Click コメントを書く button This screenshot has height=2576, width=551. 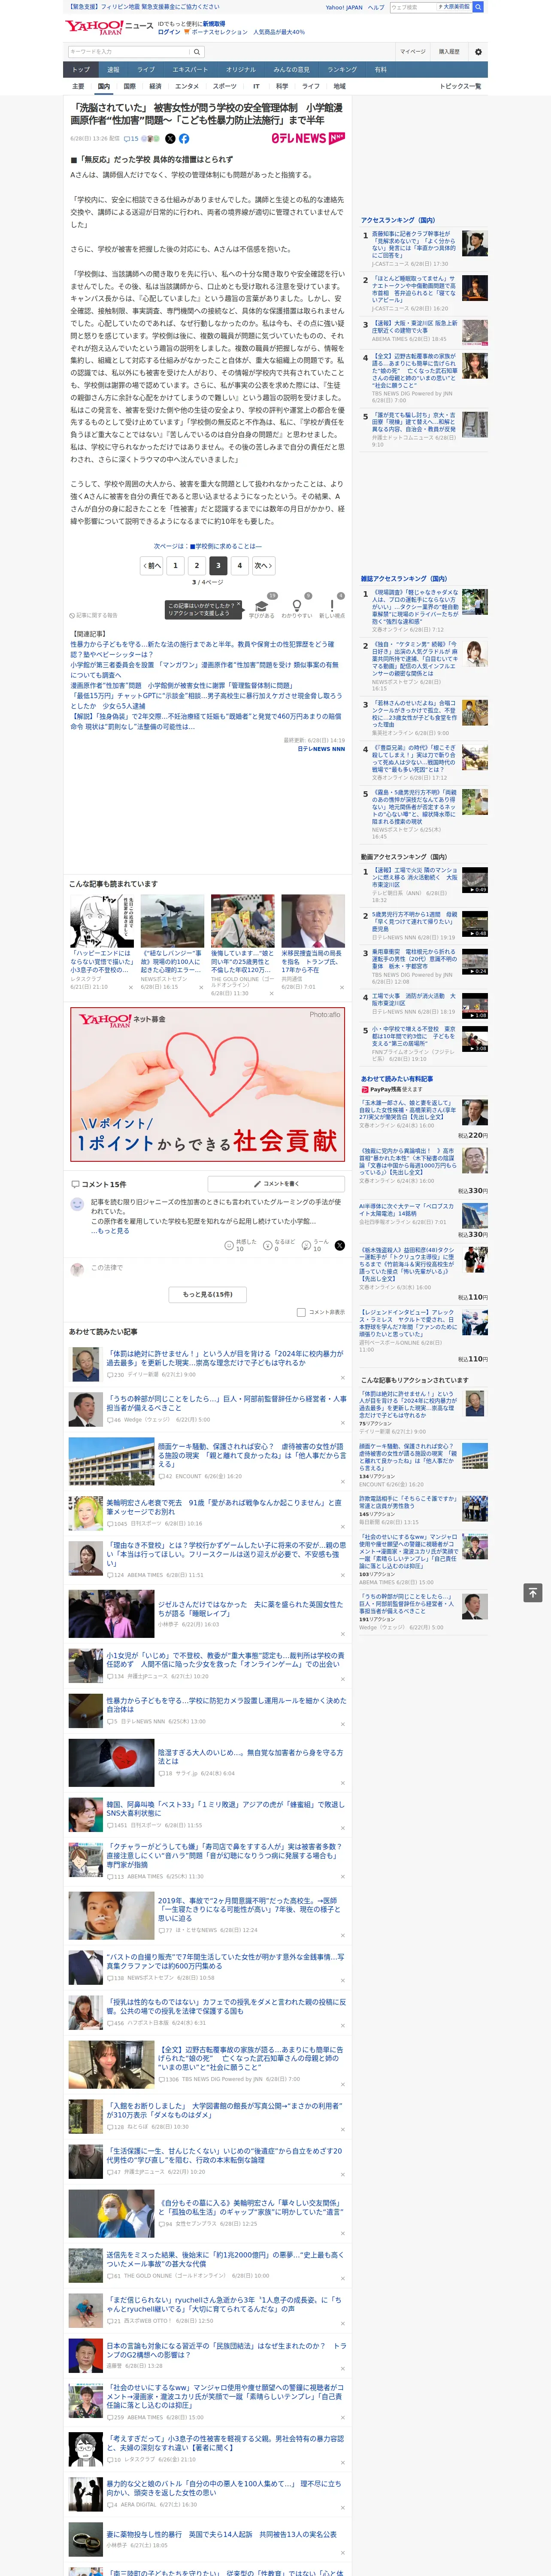pos(276,1184)
